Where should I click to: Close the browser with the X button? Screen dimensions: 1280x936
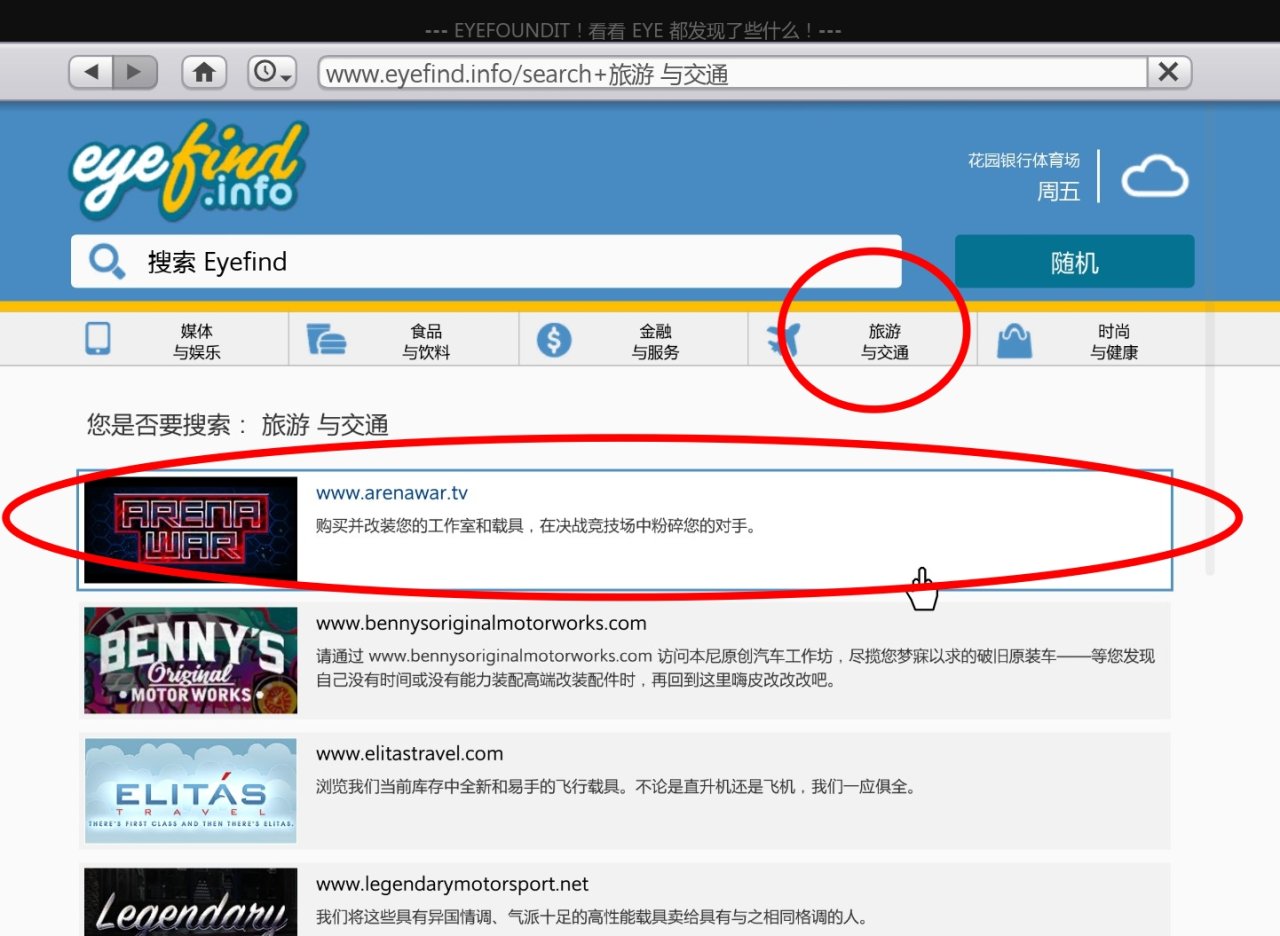[x=1168, y=72]
